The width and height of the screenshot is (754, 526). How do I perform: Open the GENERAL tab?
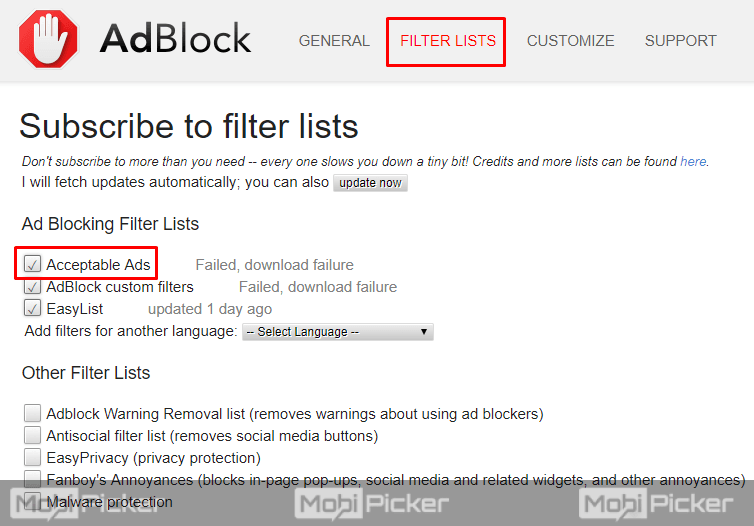tap(334, 41)
